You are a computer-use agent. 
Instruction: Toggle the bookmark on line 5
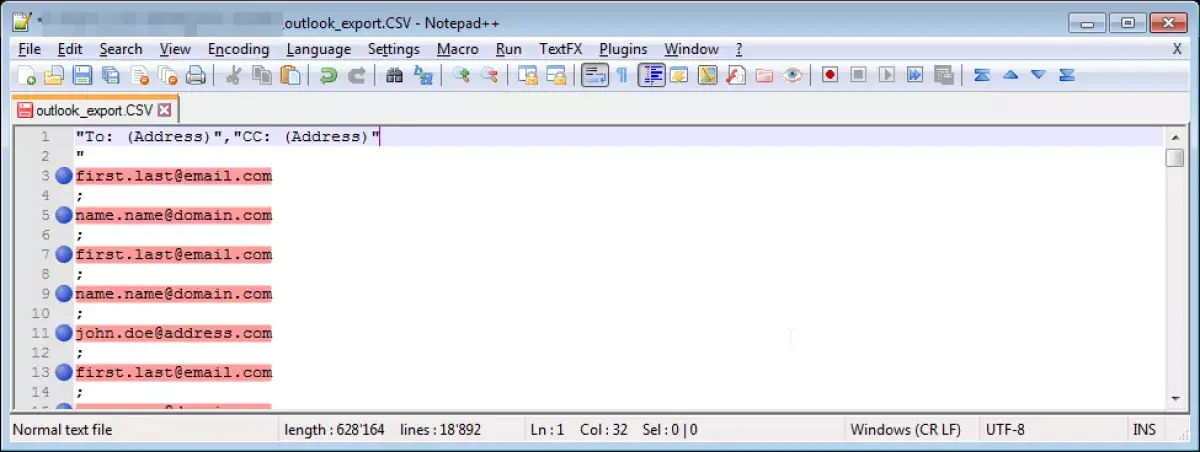(63, 215)
